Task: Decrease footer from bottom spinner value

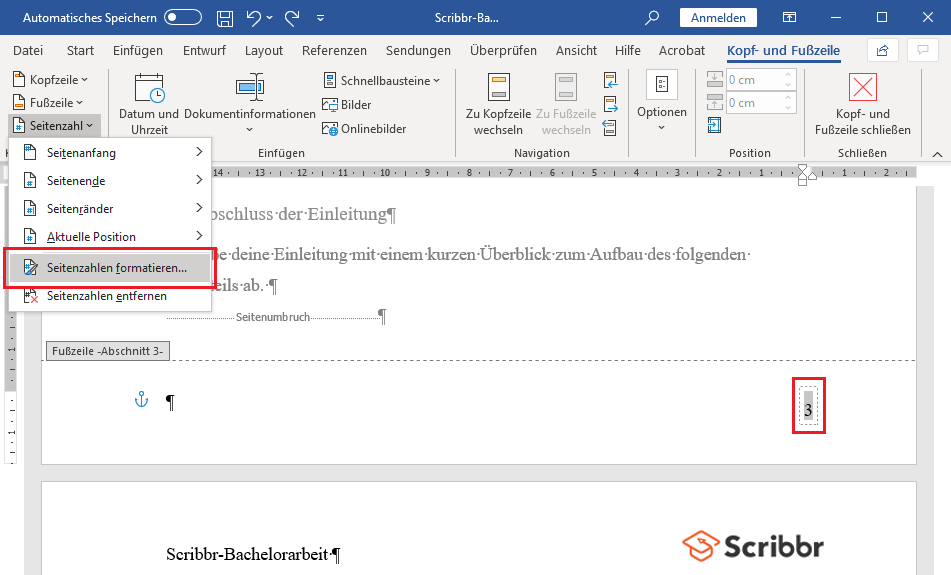Action: coord(788,107)
